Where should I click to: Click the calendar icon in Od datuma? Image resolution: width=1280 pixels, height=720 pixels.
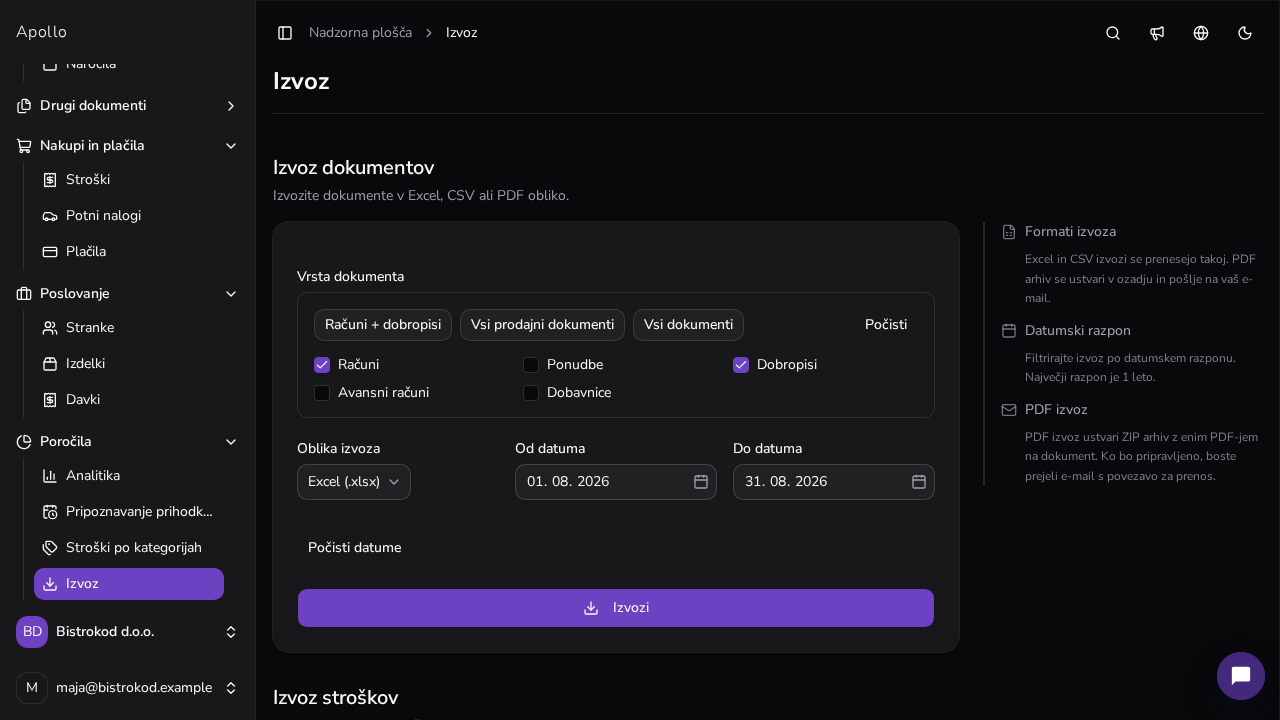point(701,482)
